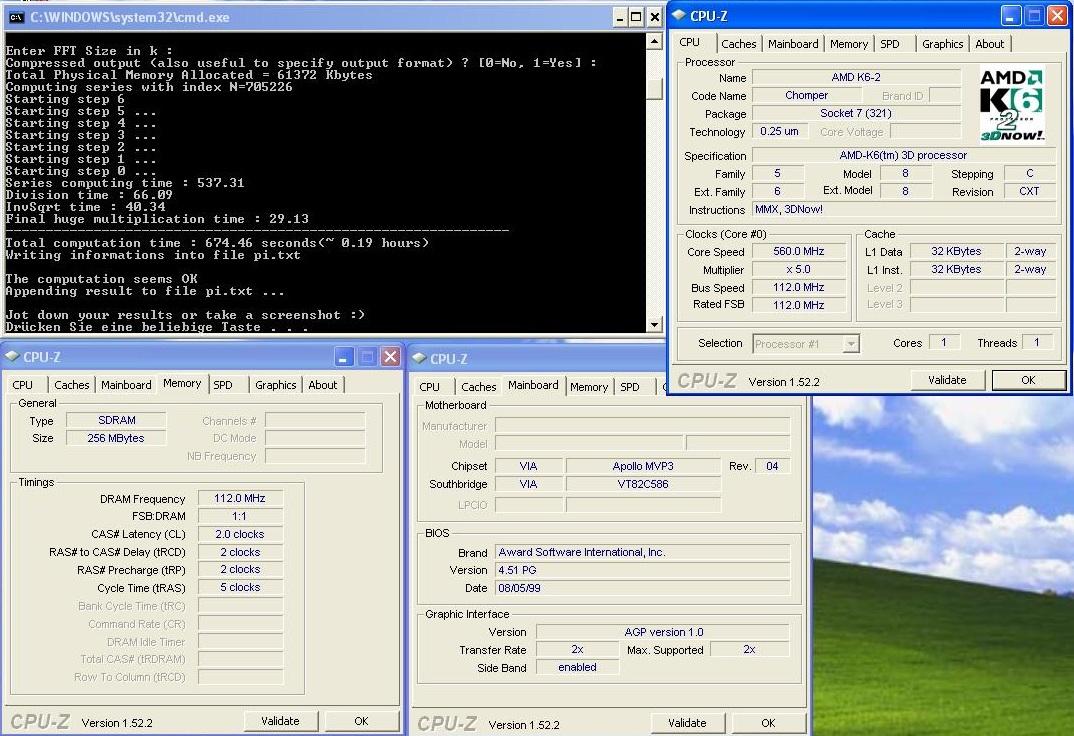Close the Memory CPU-Z window
This screenshot has height=736, width=1074.
(390, 357)
